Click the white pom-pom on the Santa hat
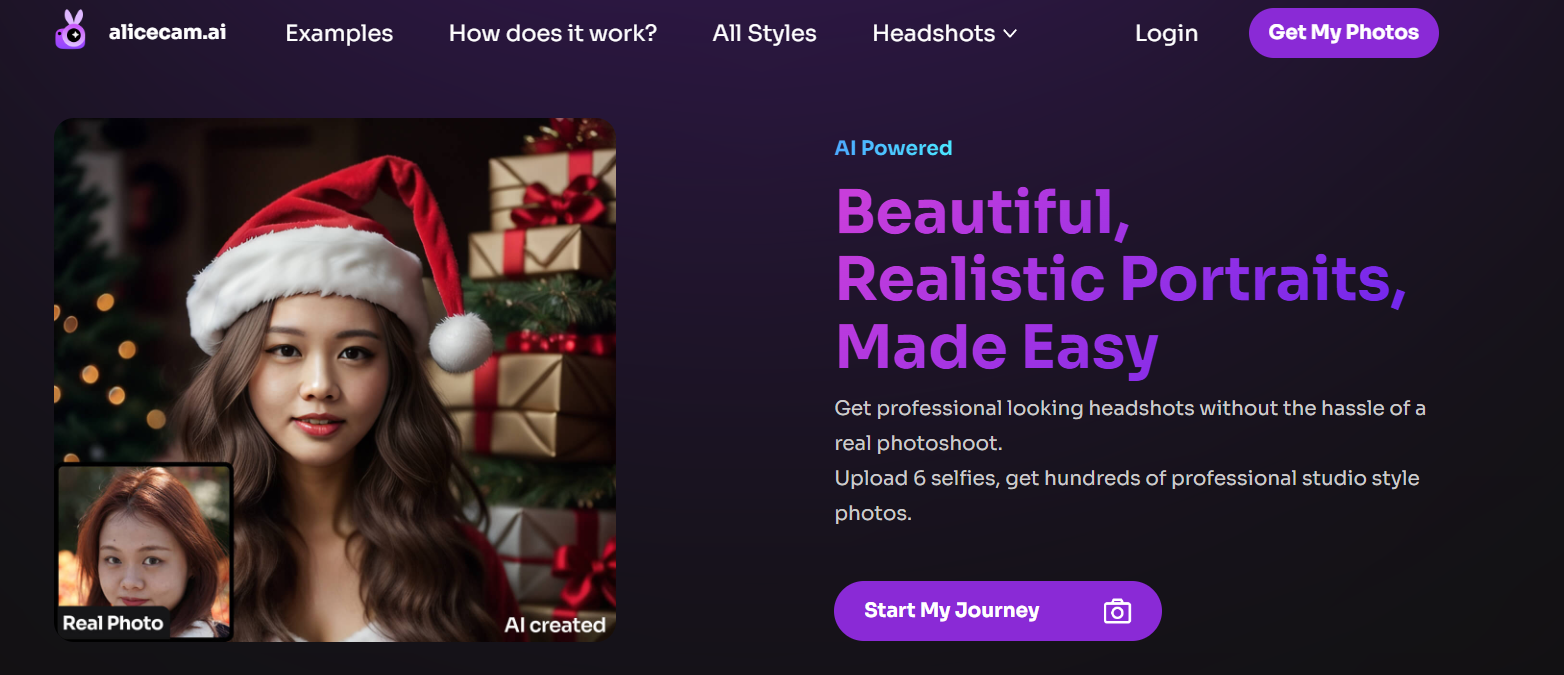The width and height of the screenshot is (1564, 675). [x=460, y=341]
